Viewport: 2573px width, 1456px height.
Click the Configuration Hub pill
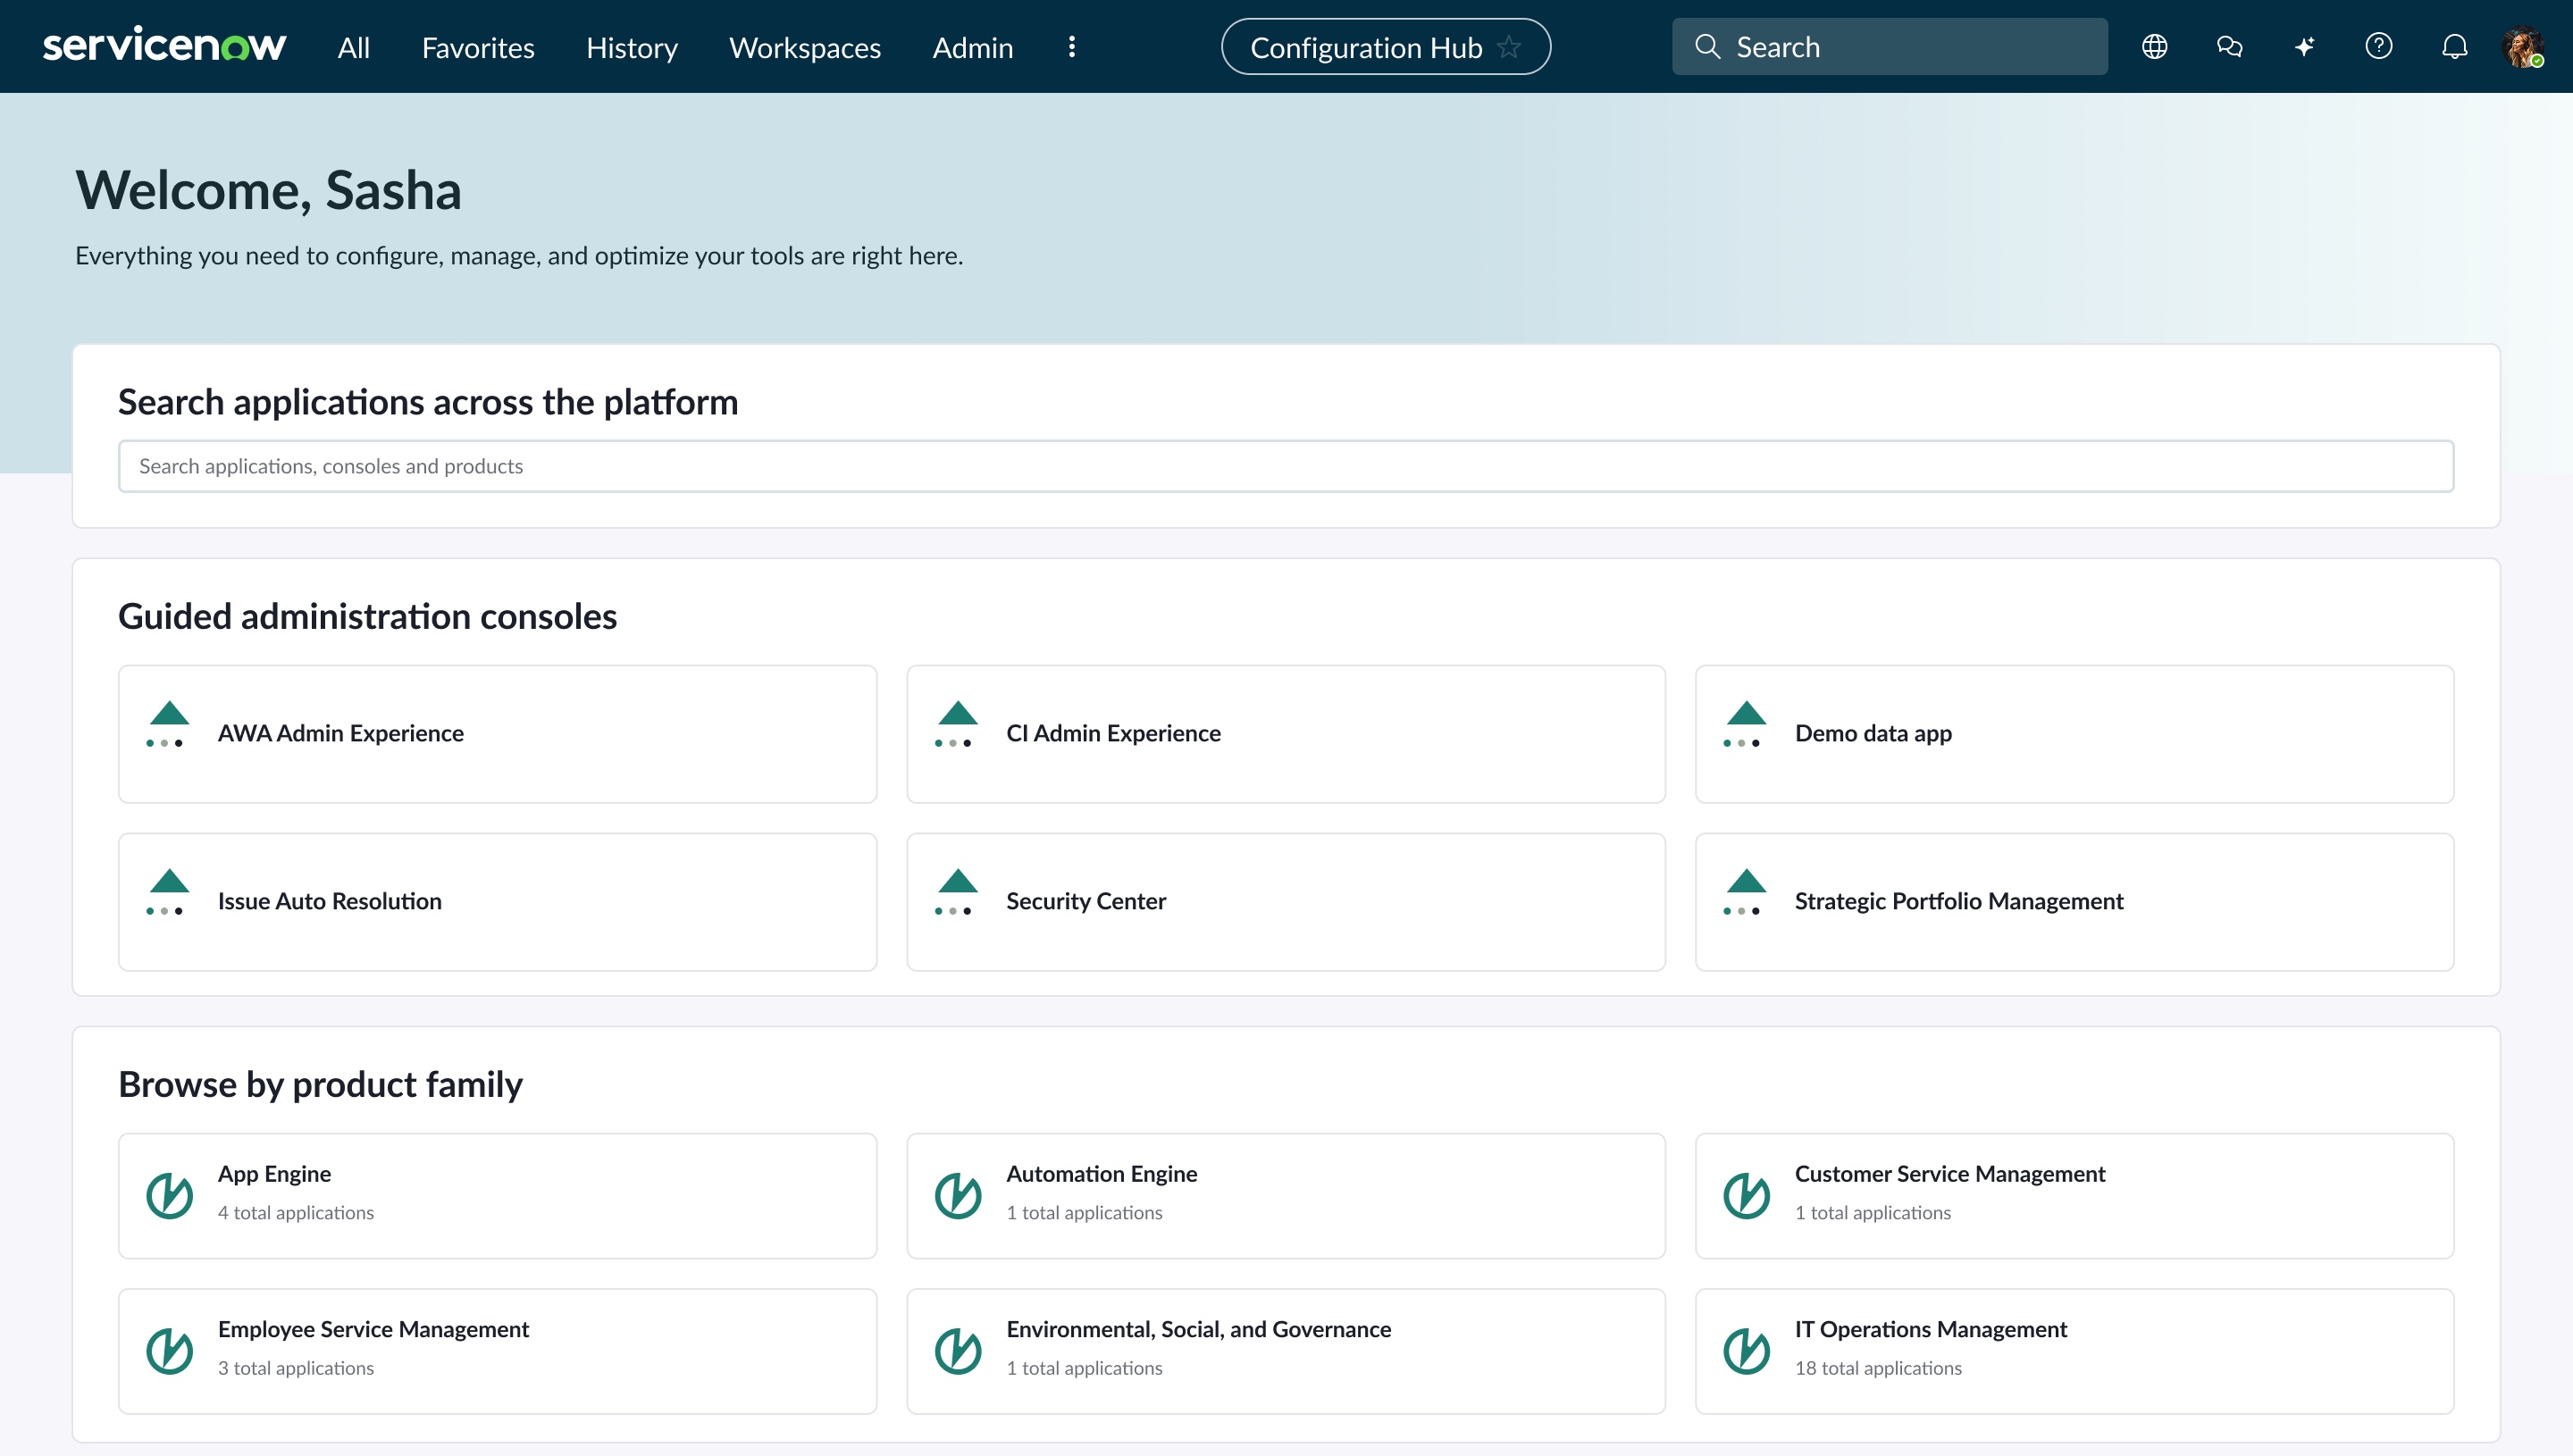coord(1386,46)
